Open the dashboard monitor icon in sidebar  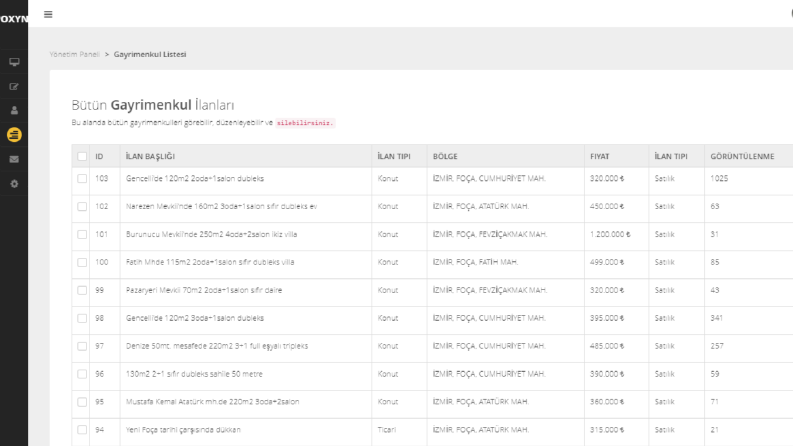pos(14,62)
